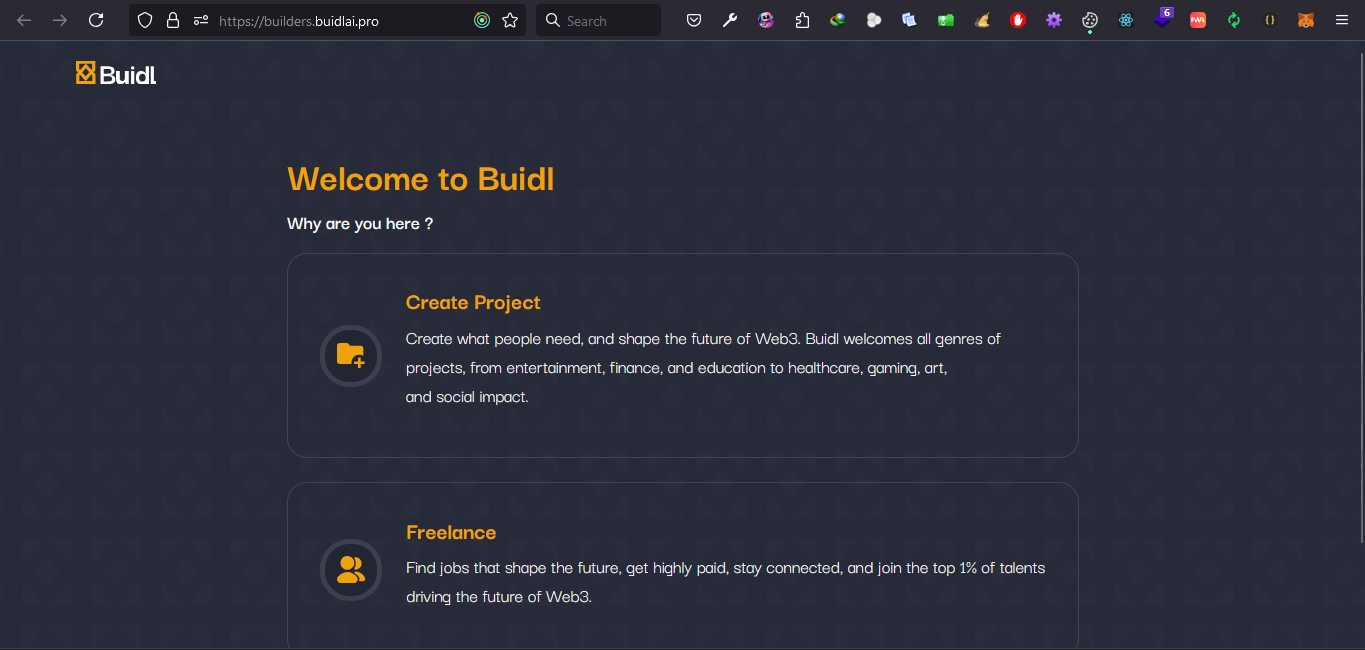Screen dimensions: 1365x650
Task: Click the Create Project folder icon
Action: click(350, 355)
